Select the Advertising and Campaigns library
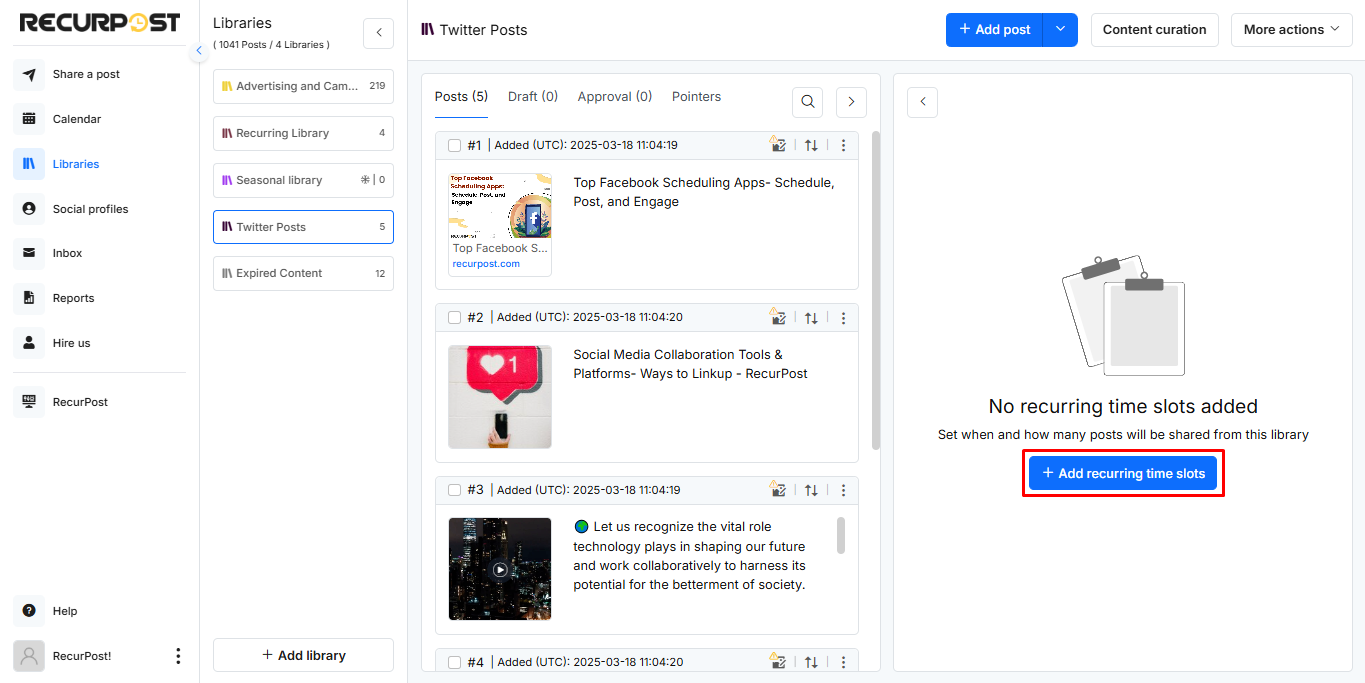 [x=303, y=86]
